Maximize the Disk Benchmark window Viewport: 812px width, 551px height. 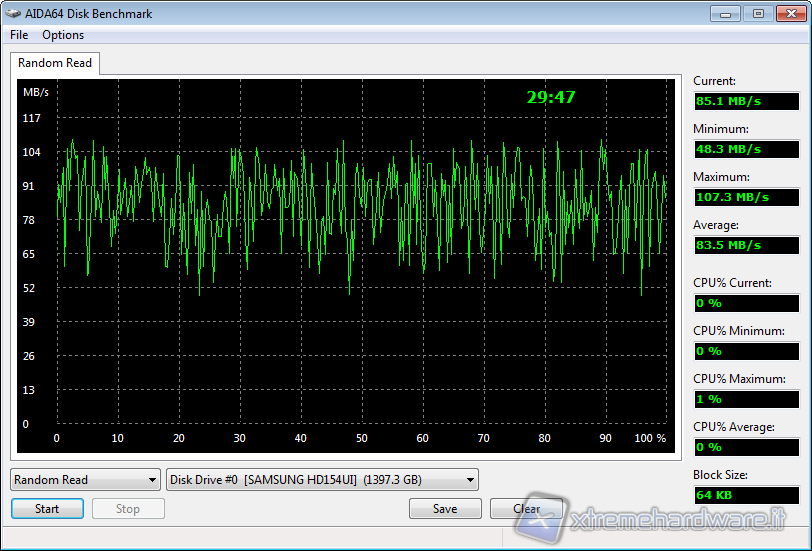[757, 13]
